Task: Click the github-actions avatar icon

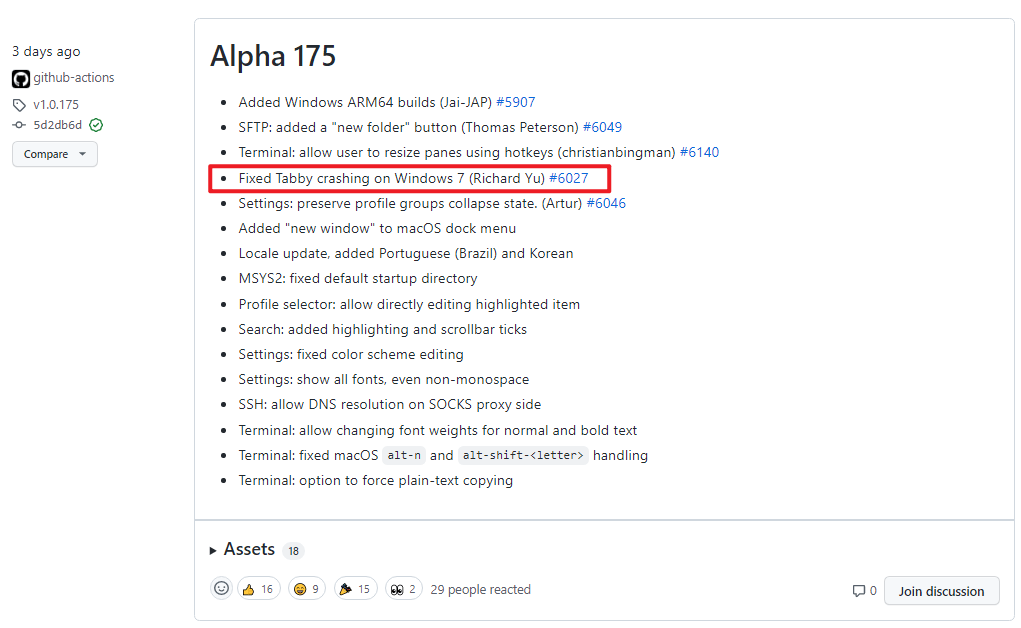Action: pos(21,79)
